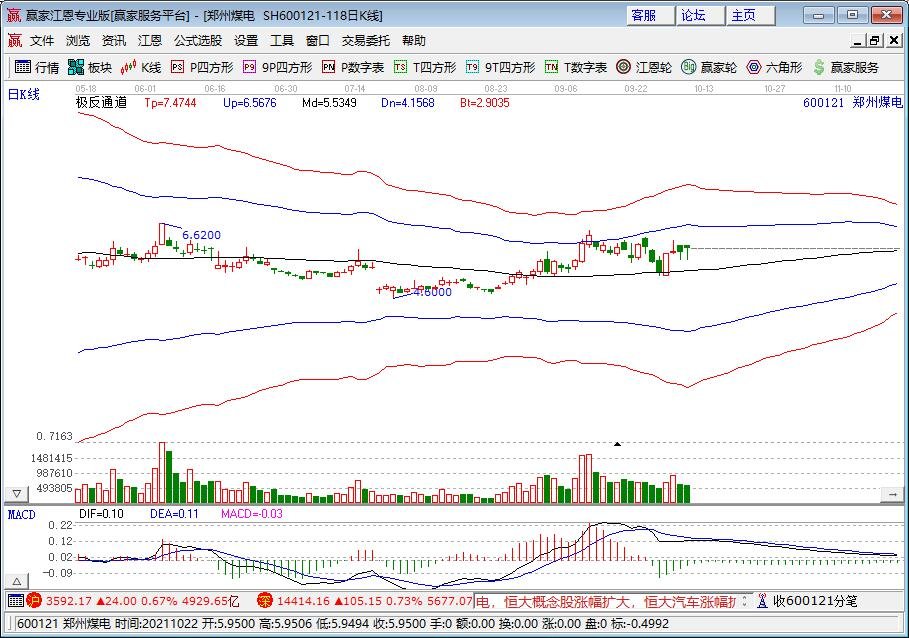Click the 主页 homepage button
Viewport: 909px width, 638px height.
745,15
